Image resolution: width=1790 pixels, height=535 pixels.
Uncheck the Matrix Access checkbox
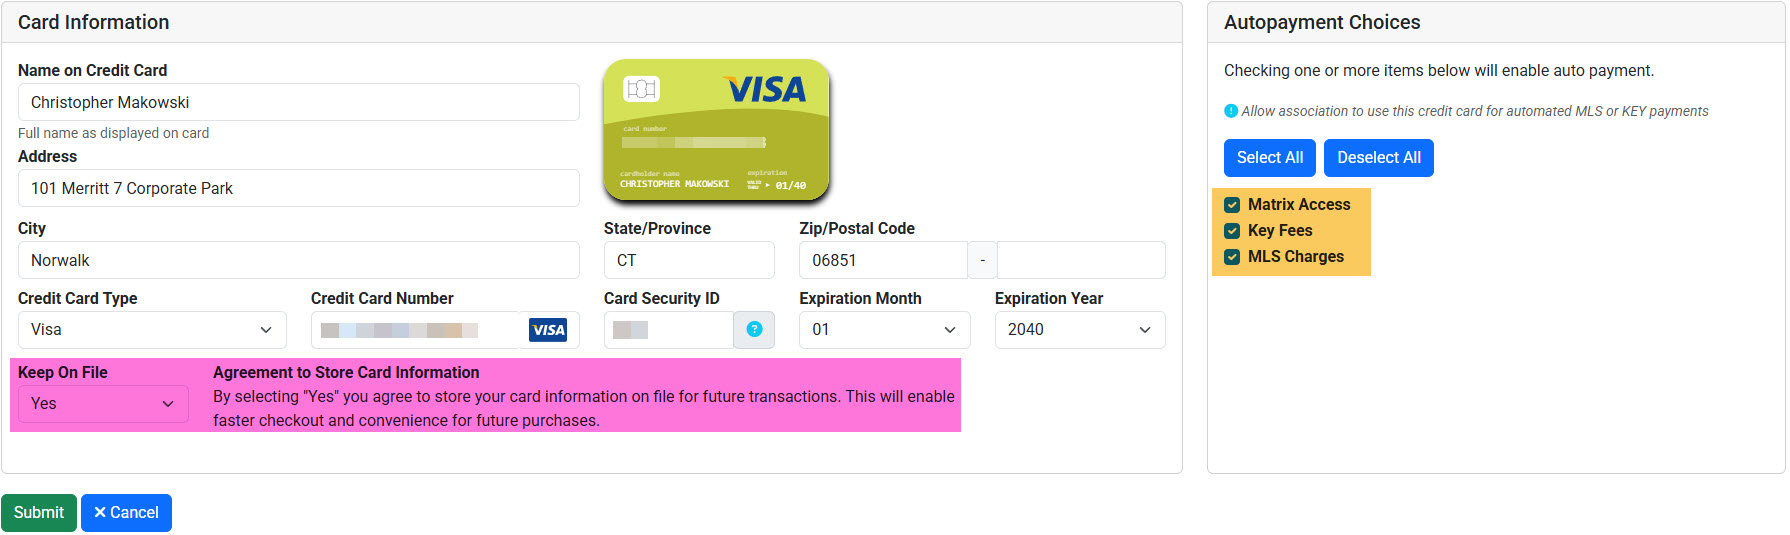tap(1232, 205)
